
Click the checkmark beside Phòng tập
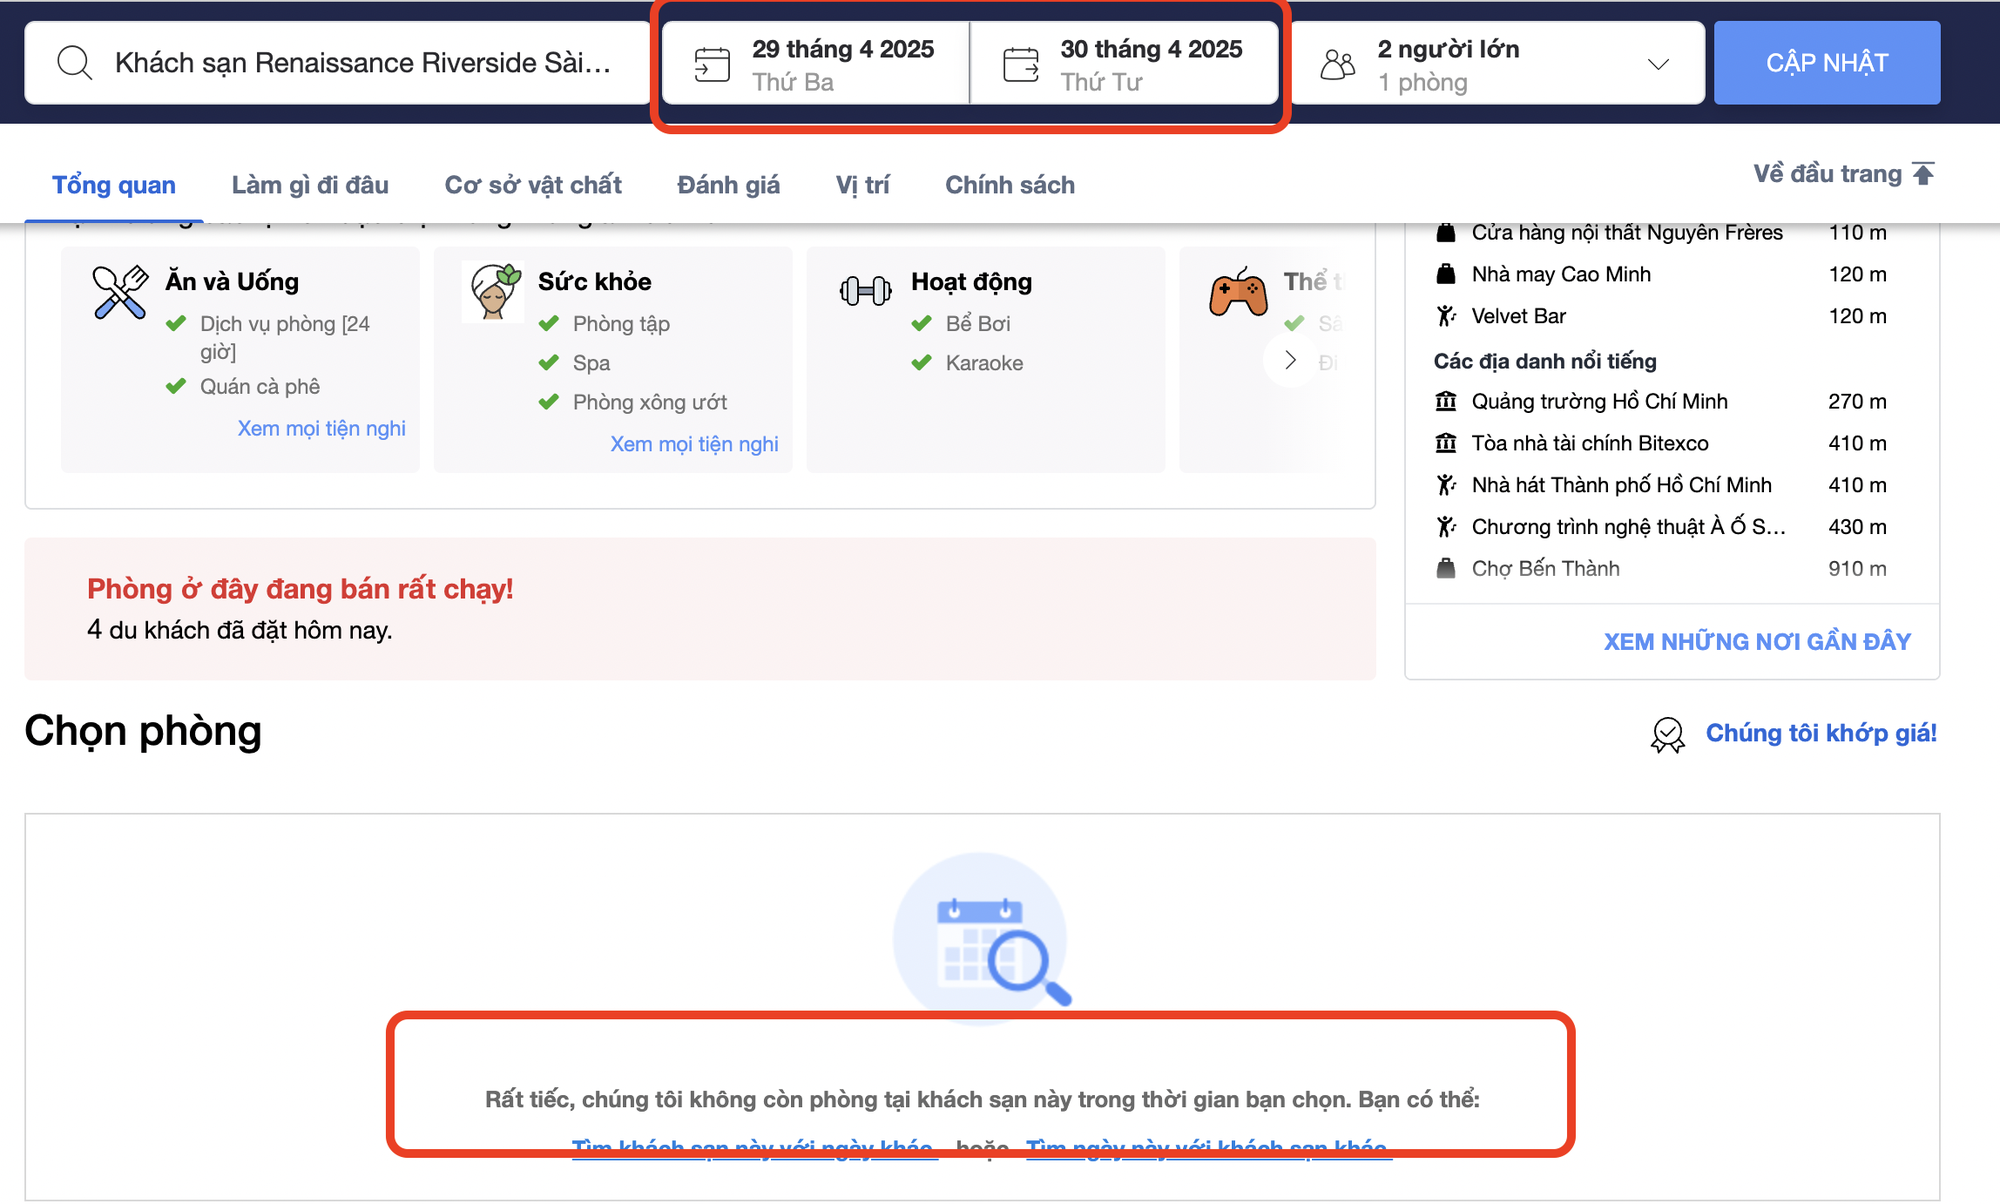point(548,323)
